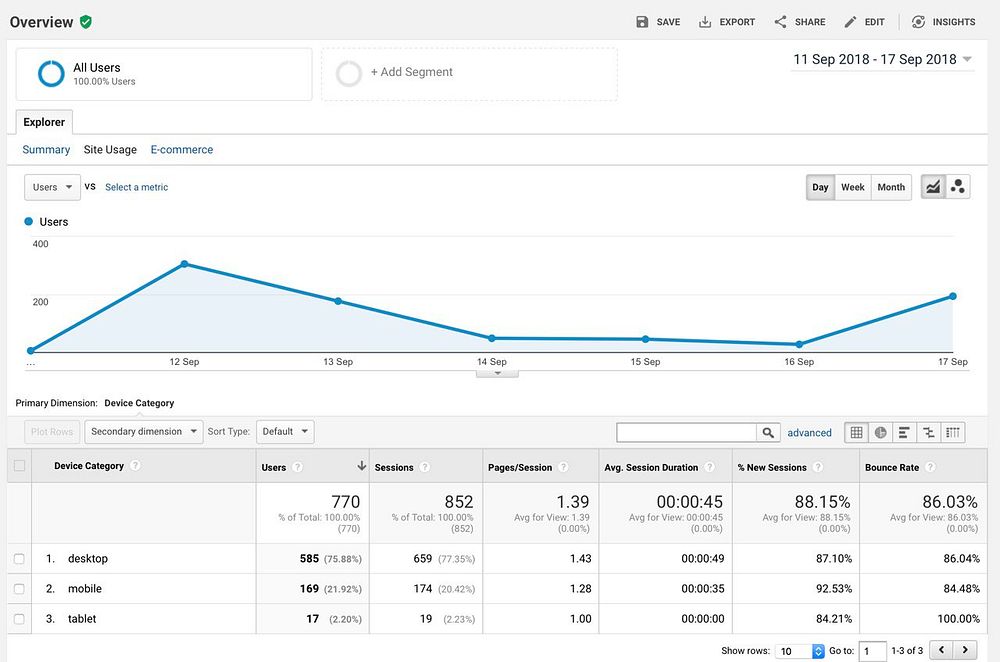
Task: Click help icon beside % New Sessions
Action: coord(818,467)
